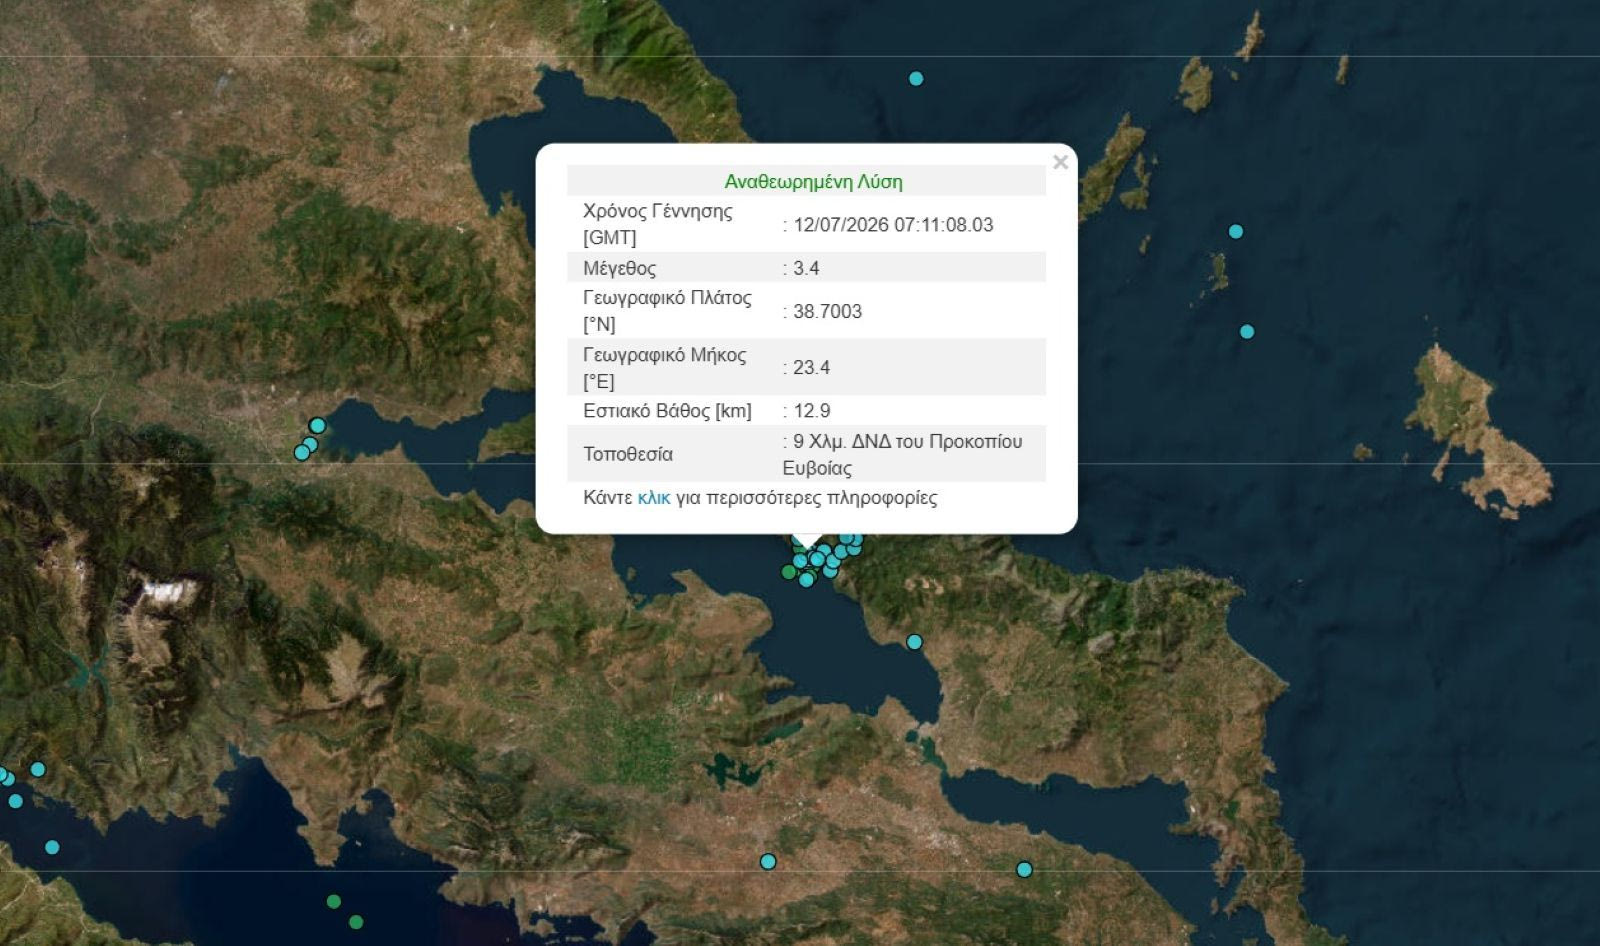Select latitude value '38.7003'
The height and width of the screenshot is (946, 1600).
pyautogui.click(x=827, y=311)
